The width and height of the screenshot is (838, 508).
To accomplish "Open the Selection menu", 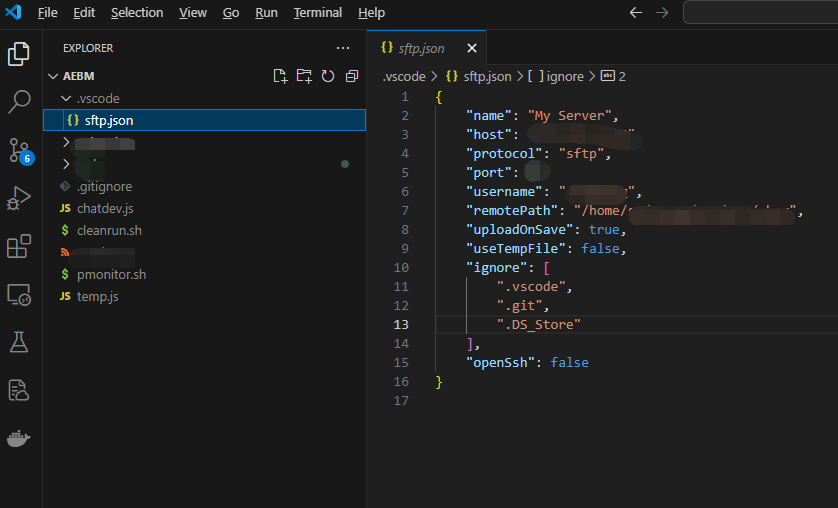I will click(137, 13).
